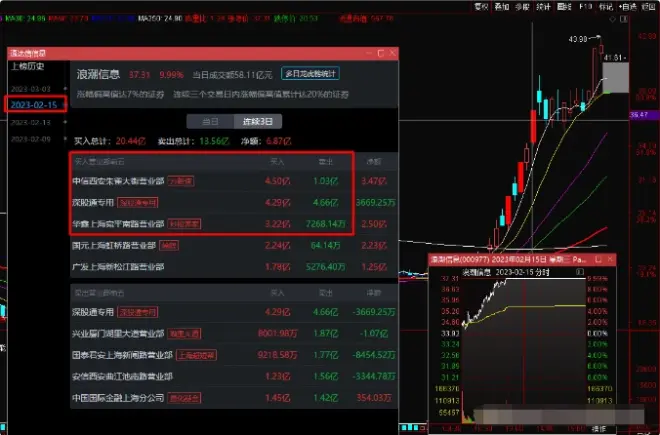
Task: Select date 2023-03-03 in history list
Action: [30, 89]
